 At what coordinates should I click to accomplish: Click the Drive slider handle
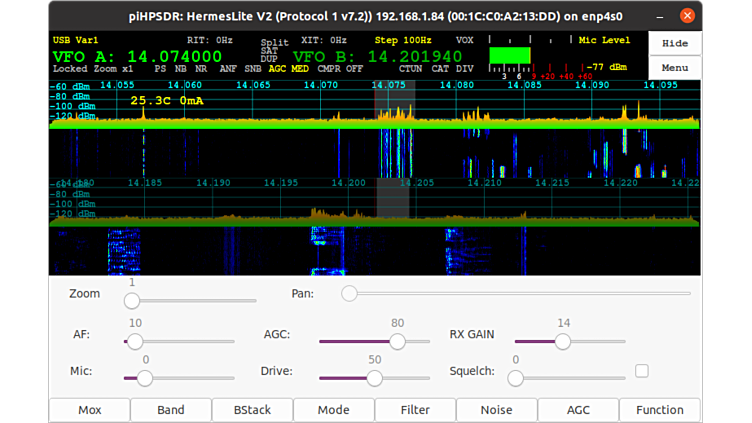pos(374,378)
